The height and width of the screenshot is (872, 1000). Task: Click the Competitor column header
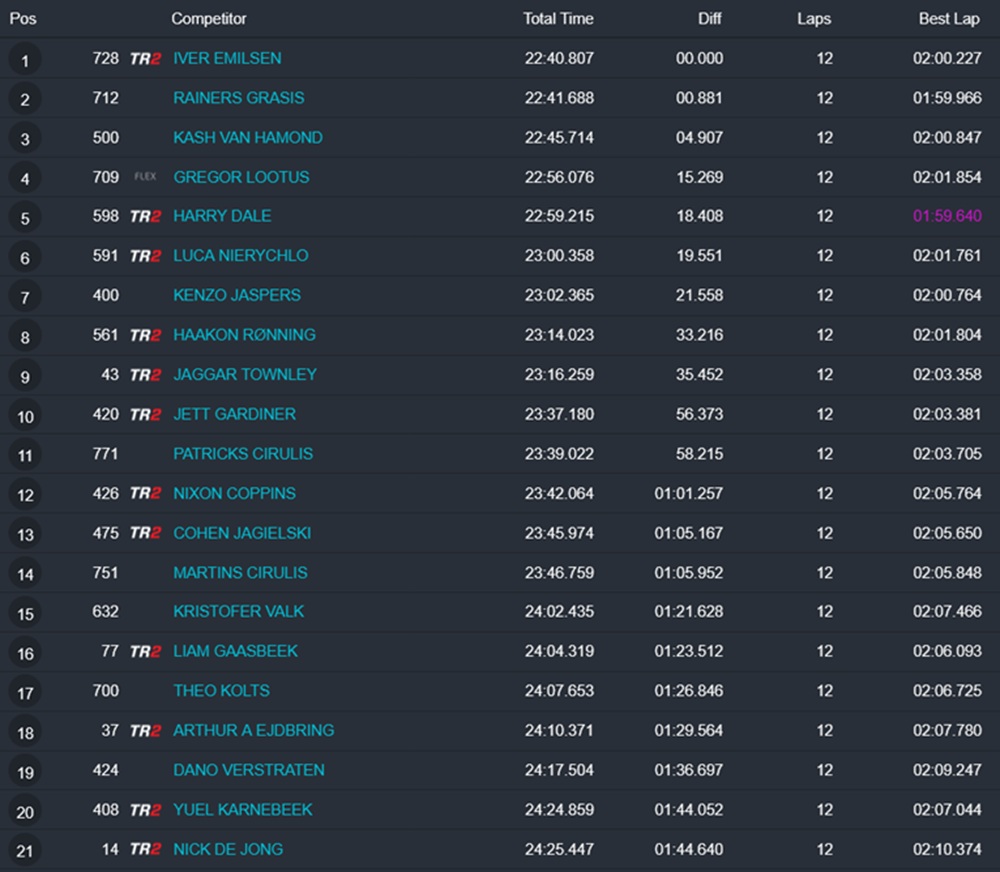tap(209, 19)
